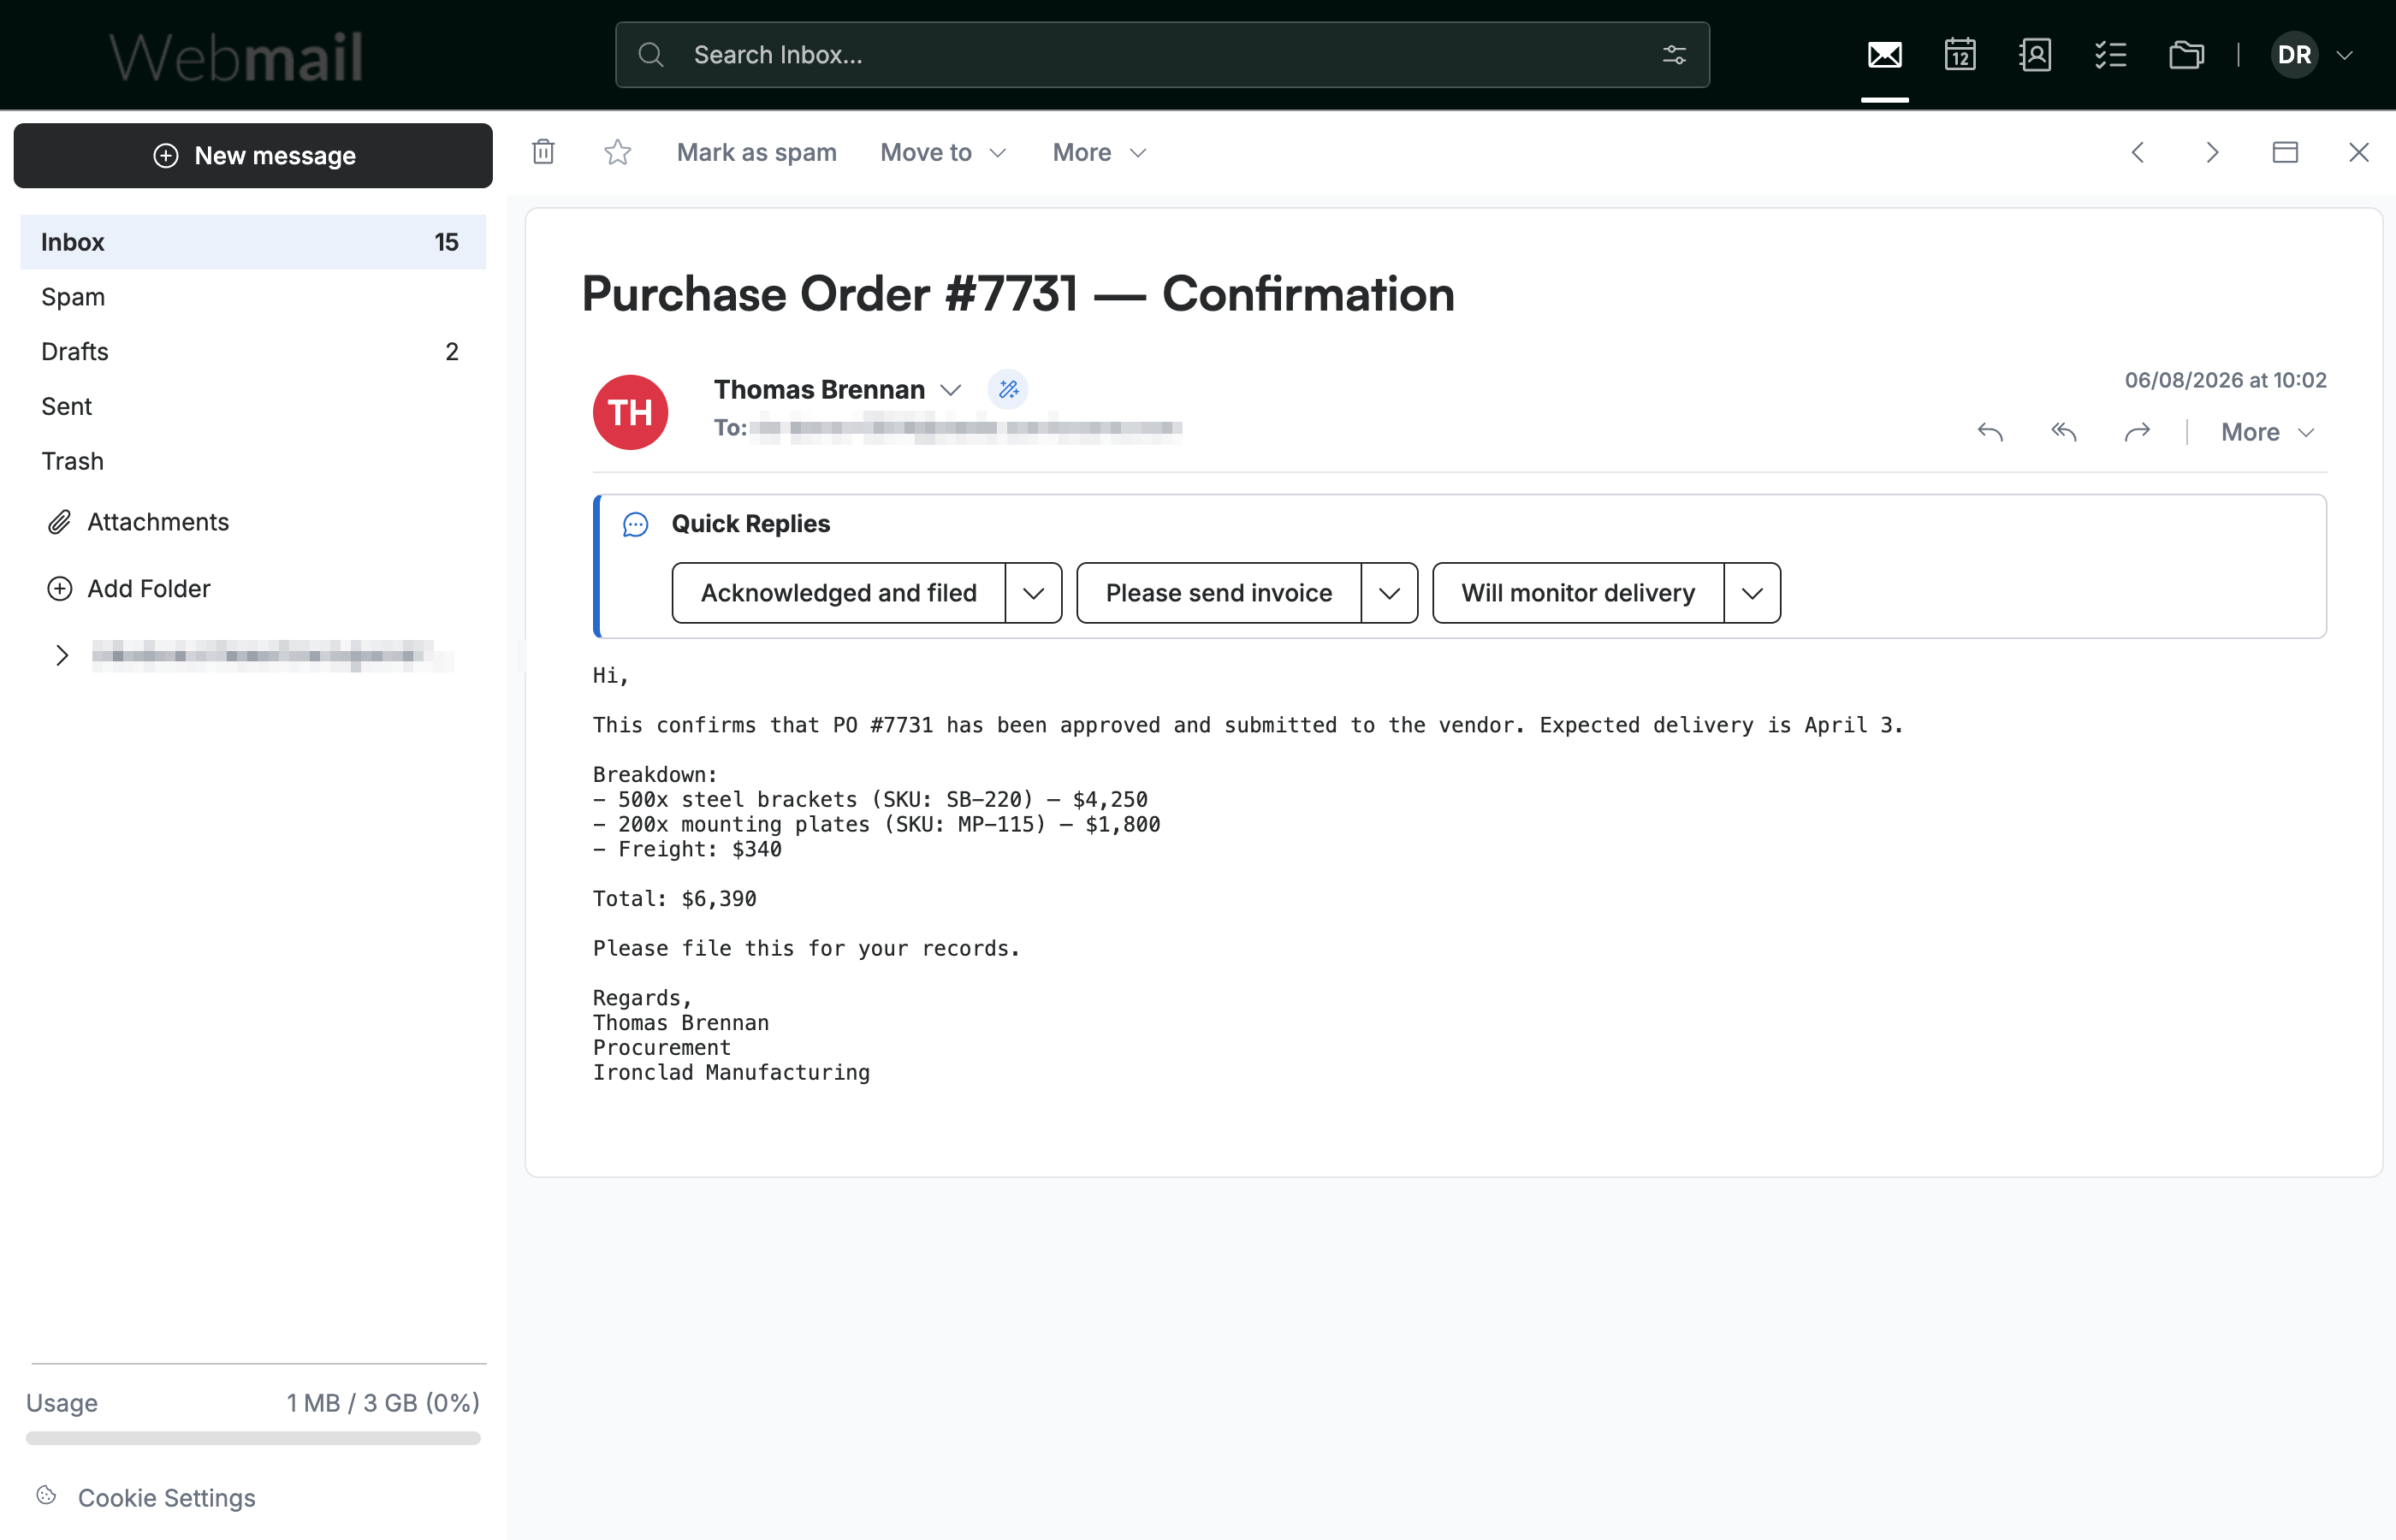2396x1540 pixels.
Task: Open the Move to dropdown
Action: [x=943, y=152]
